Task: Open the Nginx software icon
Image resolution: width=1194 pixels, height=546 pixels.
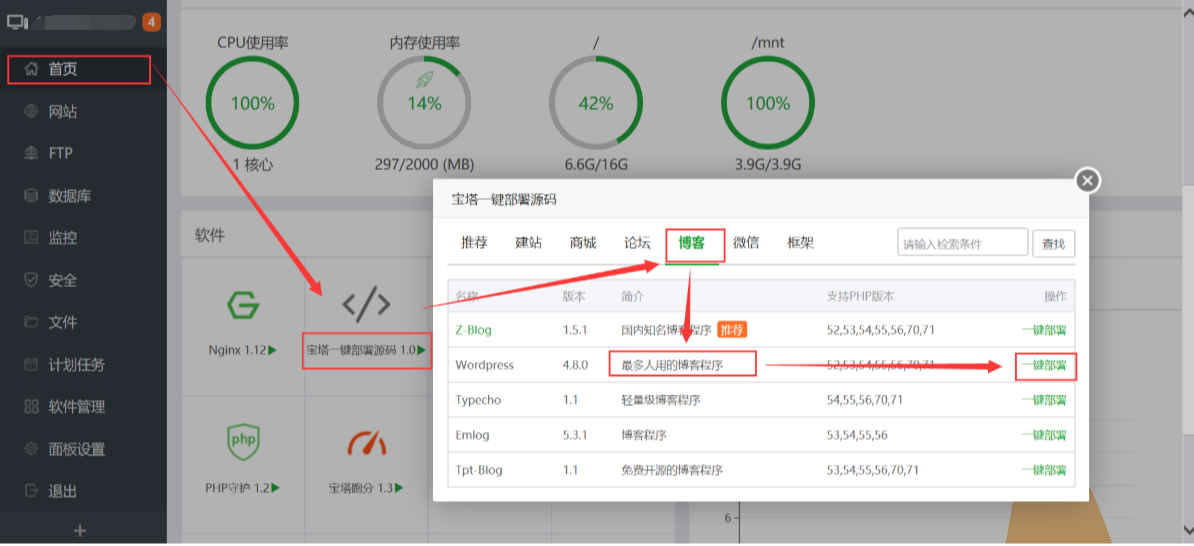Action: 244,305
